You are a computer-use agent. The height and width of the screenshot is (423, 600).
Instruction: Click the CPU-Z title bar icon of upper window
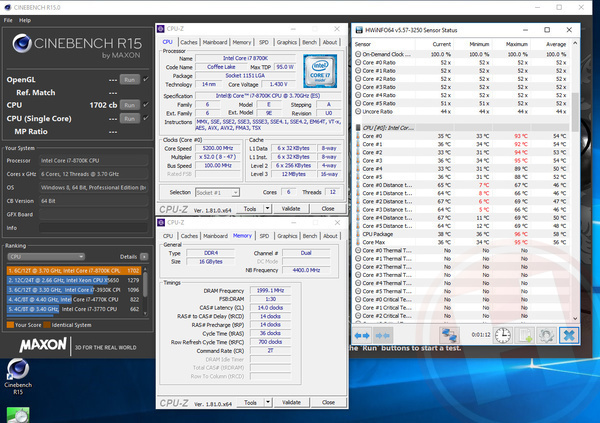click(x=161, y=29)
